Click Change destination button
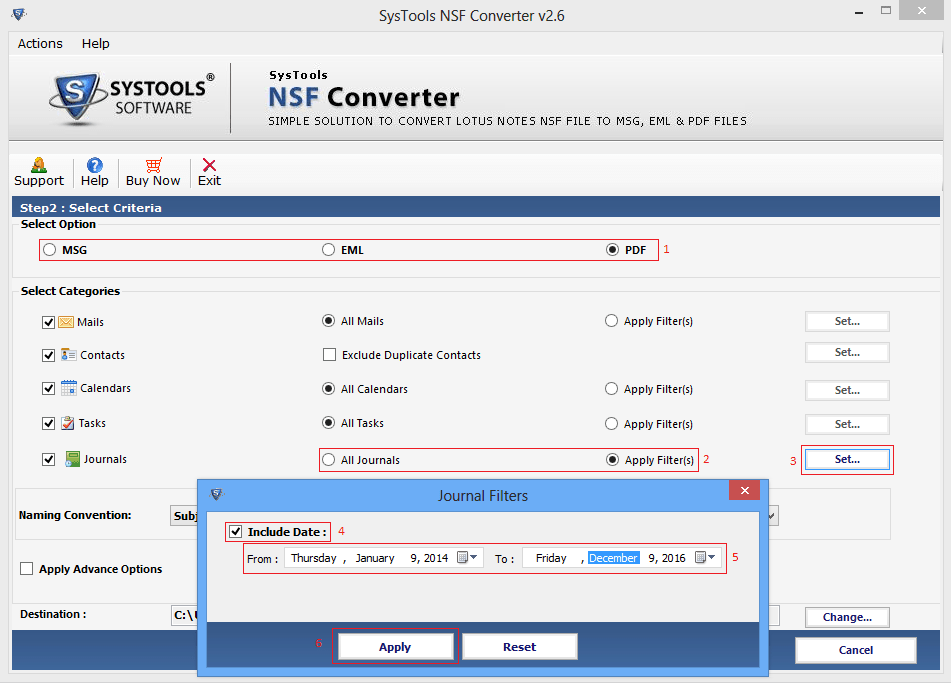 [847, 617]
